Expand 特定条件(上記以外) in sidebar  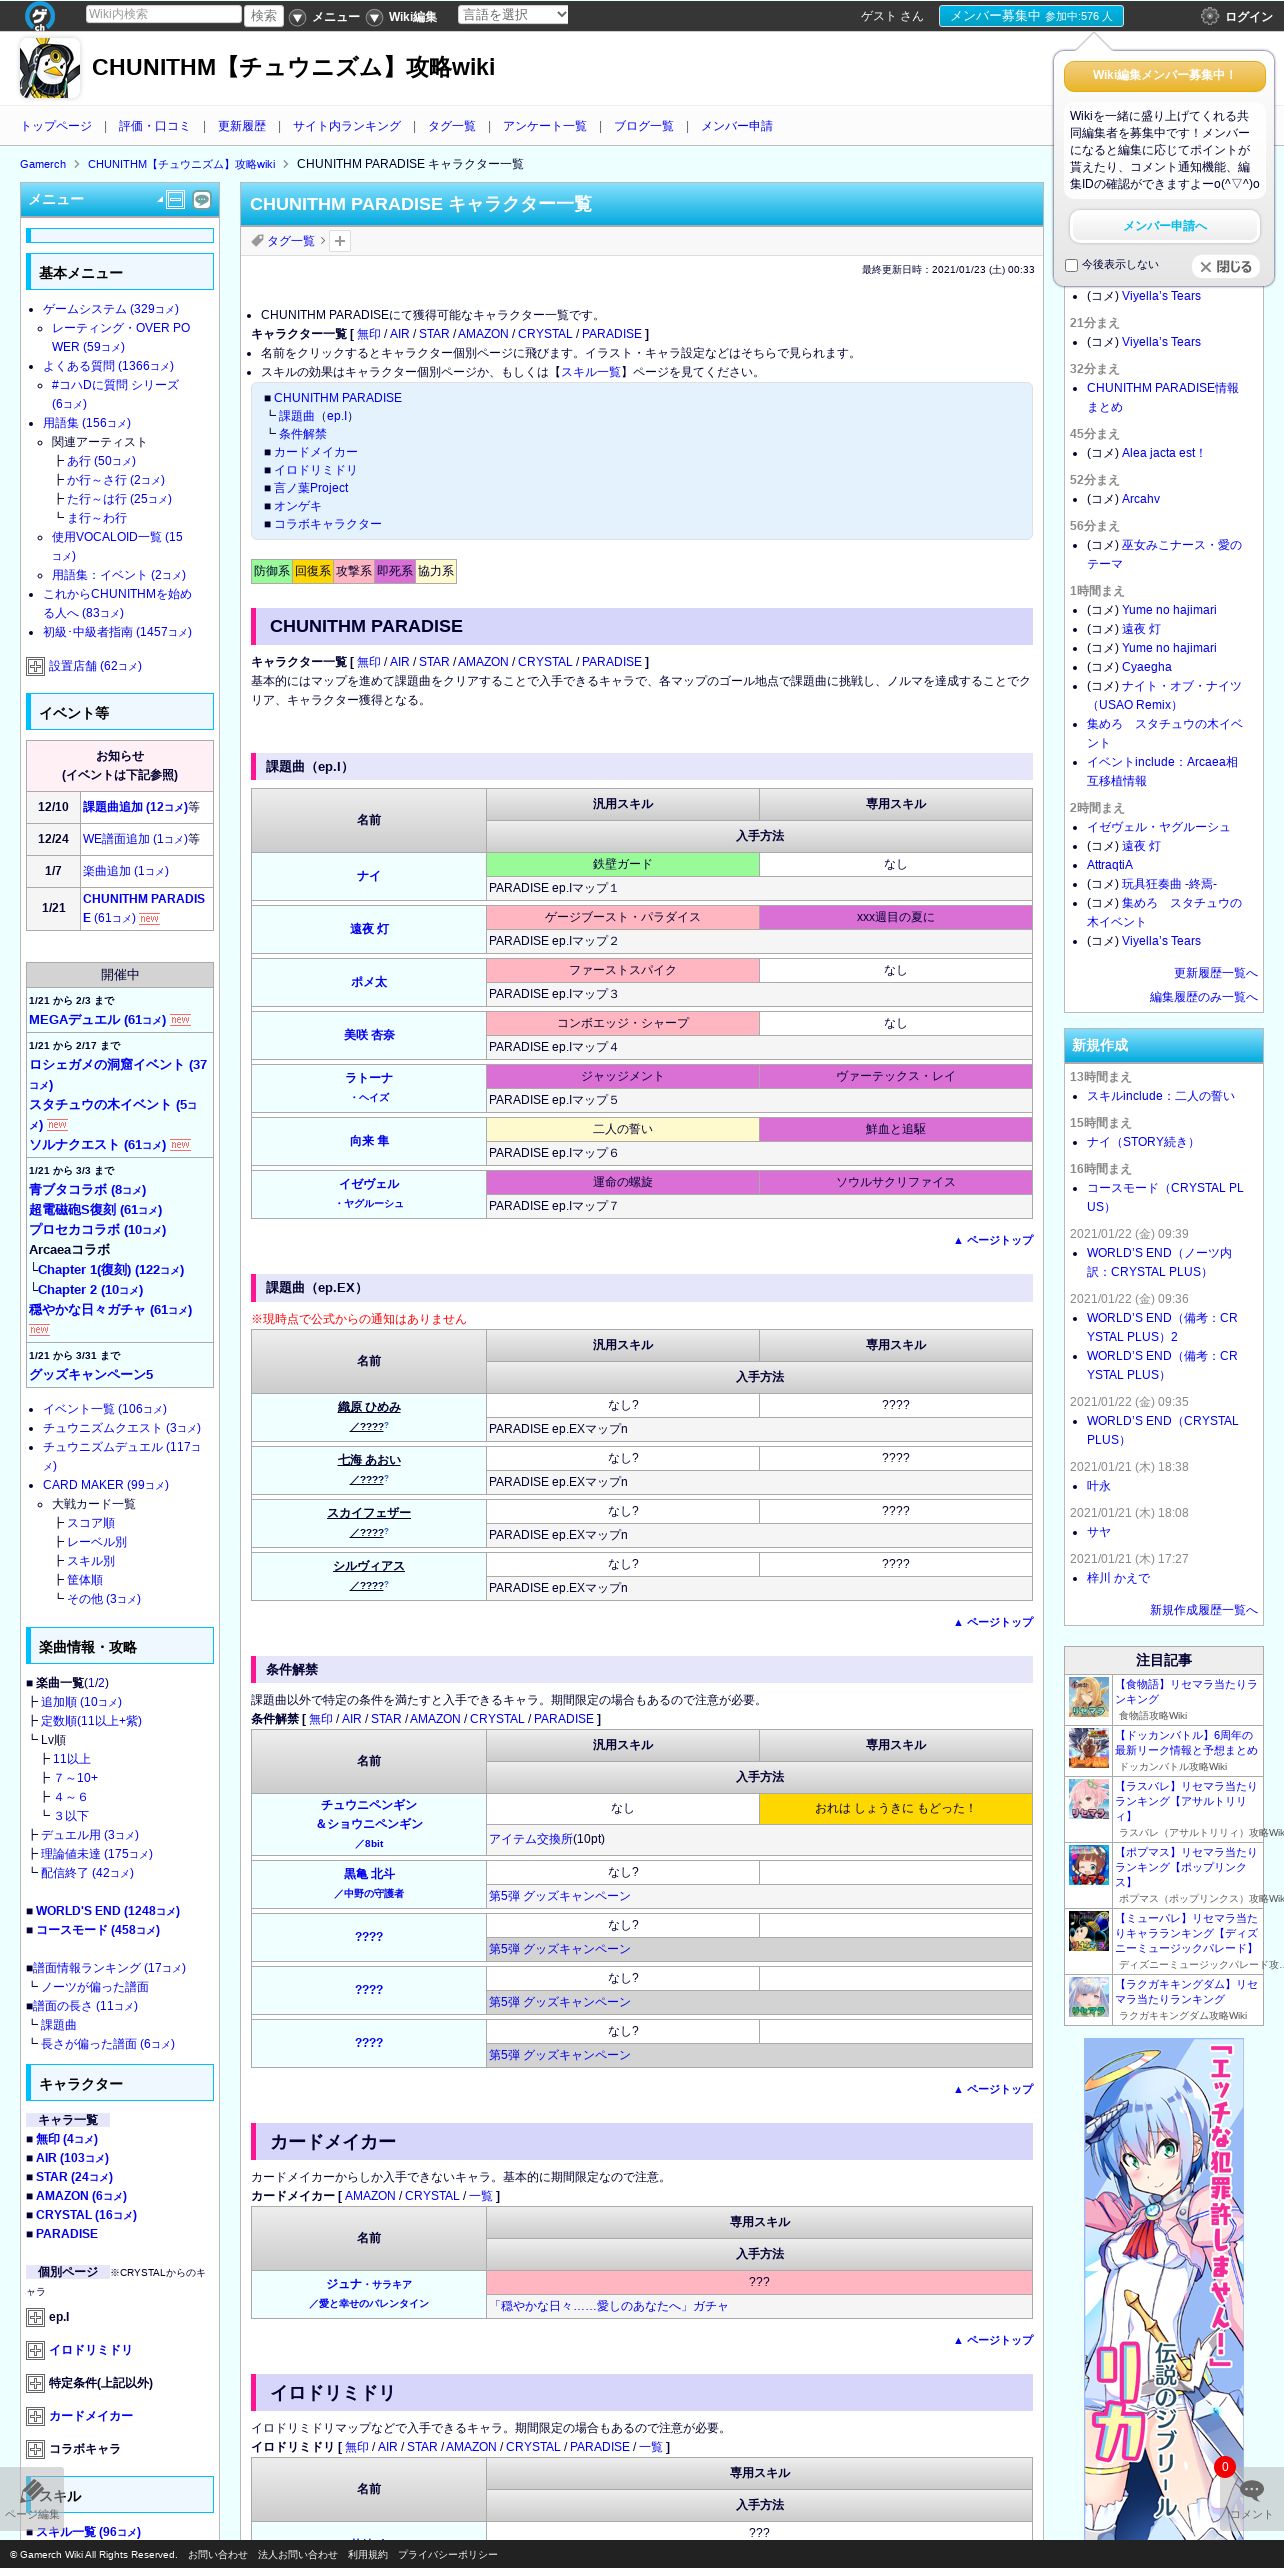click(x=35, y=2383)
